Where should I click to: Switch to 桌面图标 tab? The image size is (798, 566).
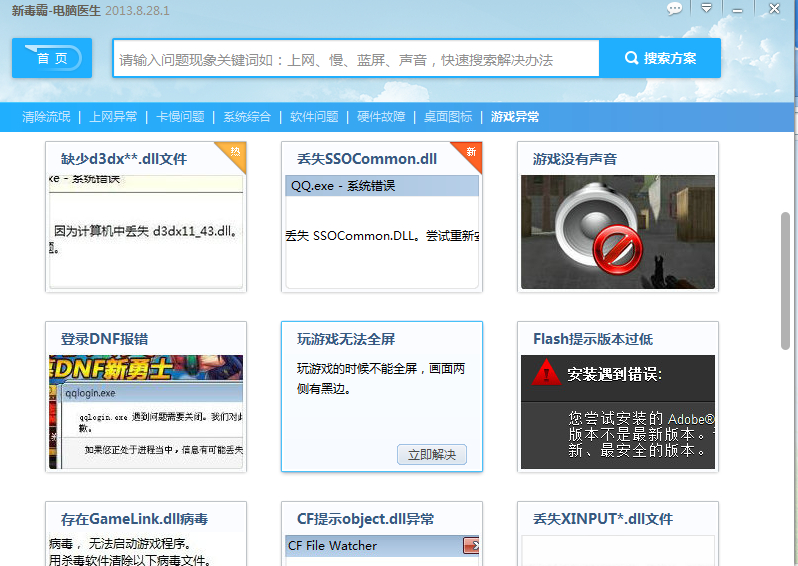448,117
